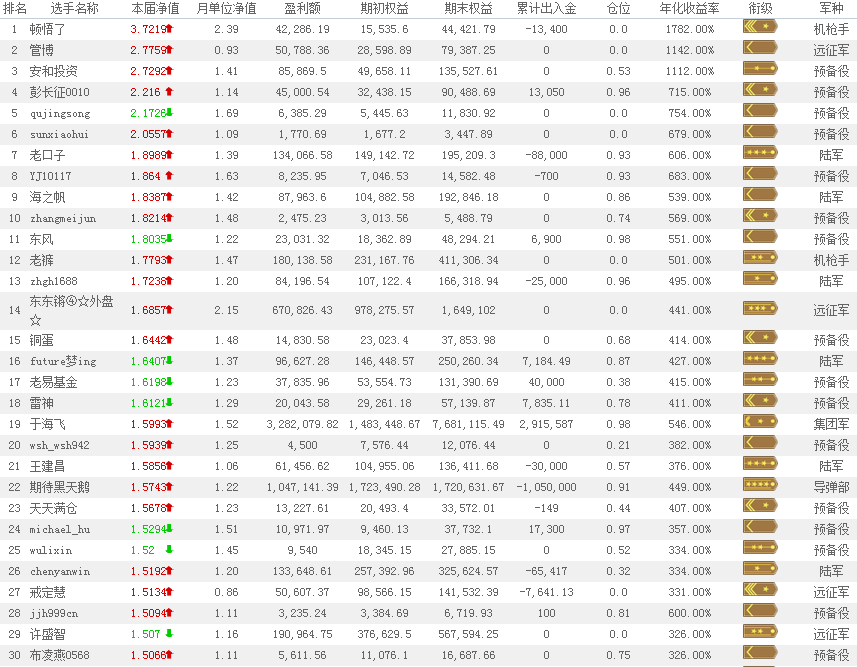Click the rank badge icon for 铜蛋
This screenshot has height=667, width=857.
pos(760,338)
